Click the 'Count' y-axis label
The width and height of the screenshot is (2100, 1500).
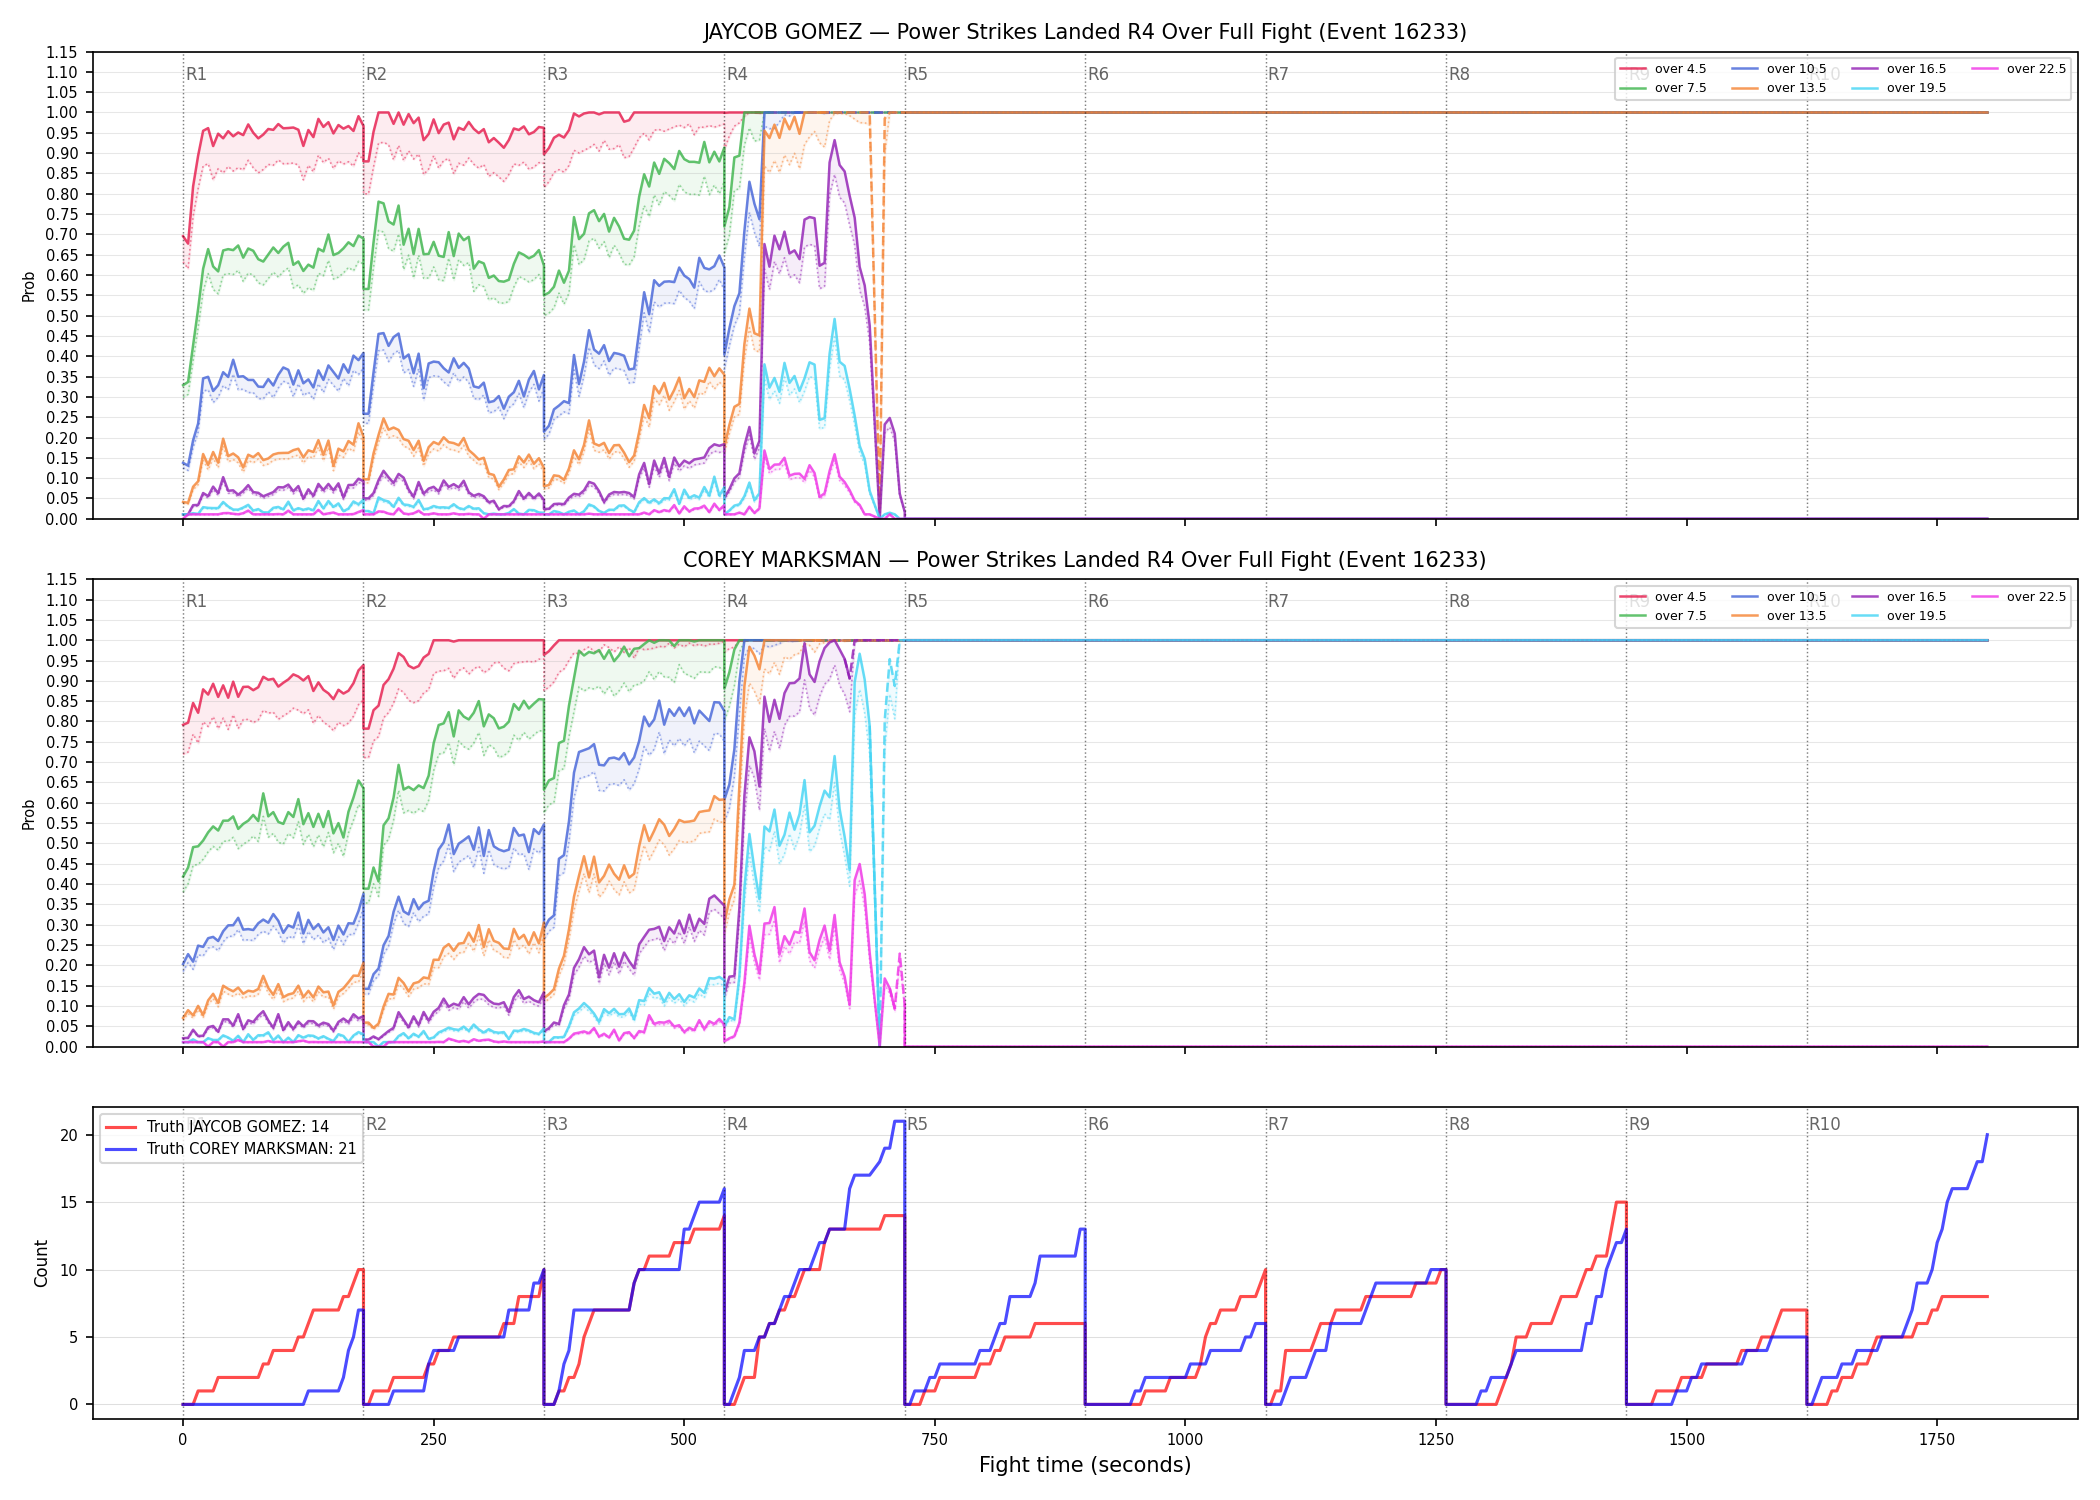click(x=41, y=1263)
